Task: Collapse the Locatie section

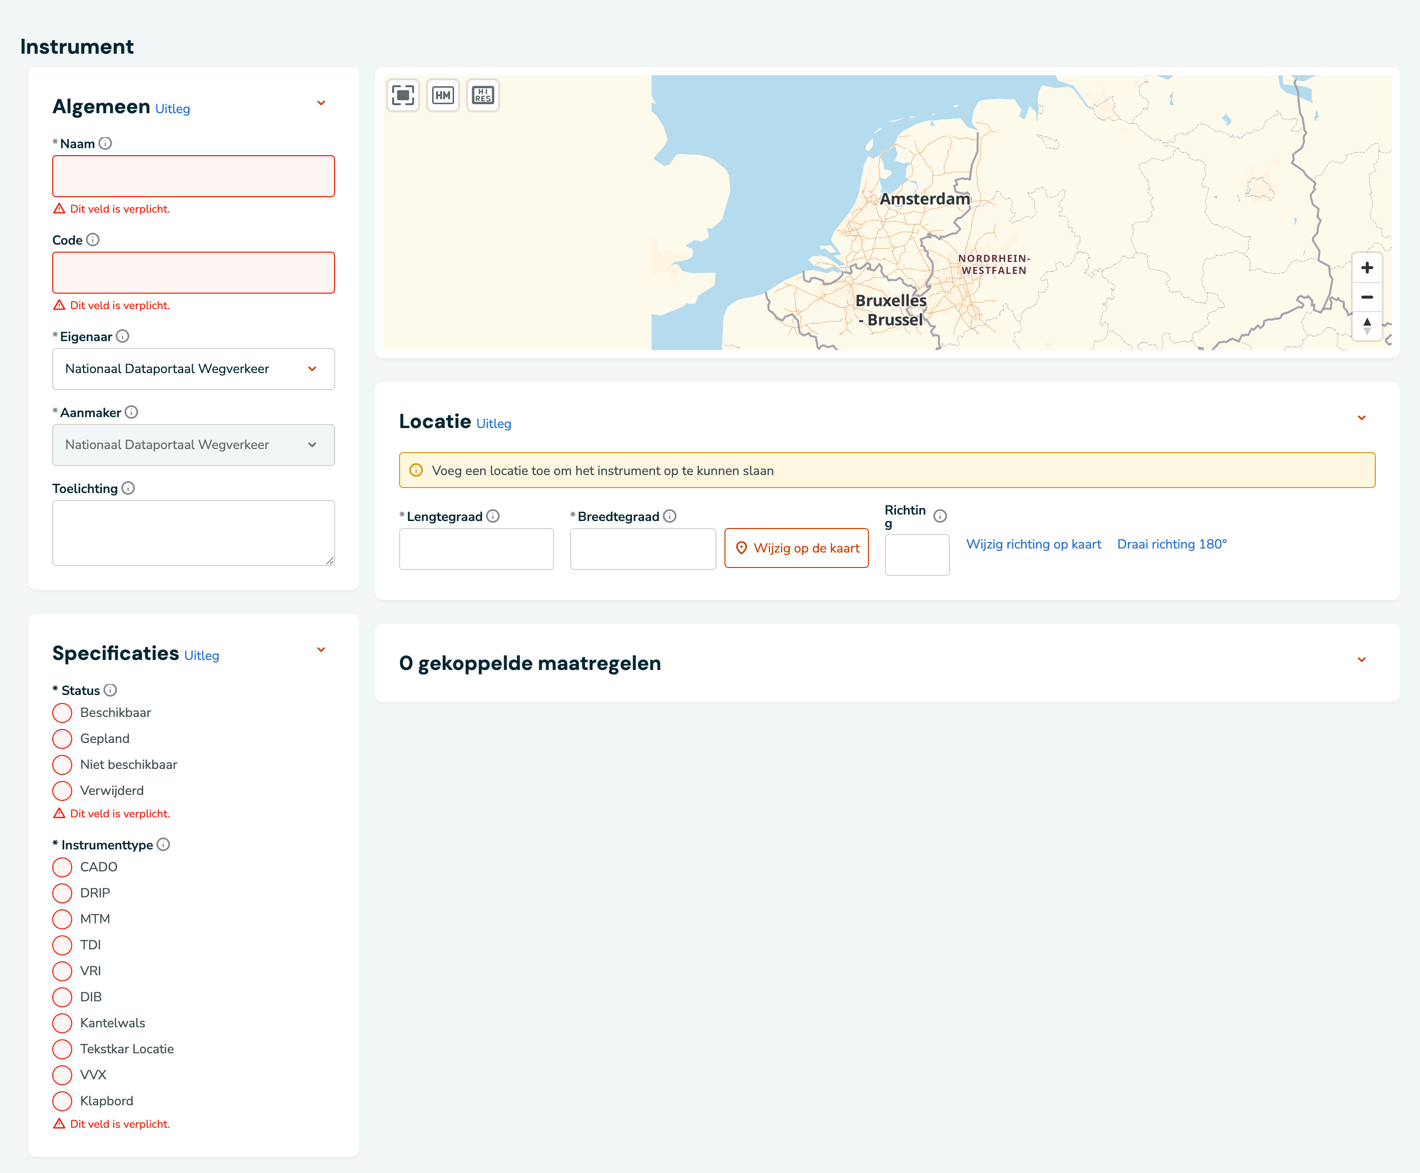Action: [x=1361, y=418]
